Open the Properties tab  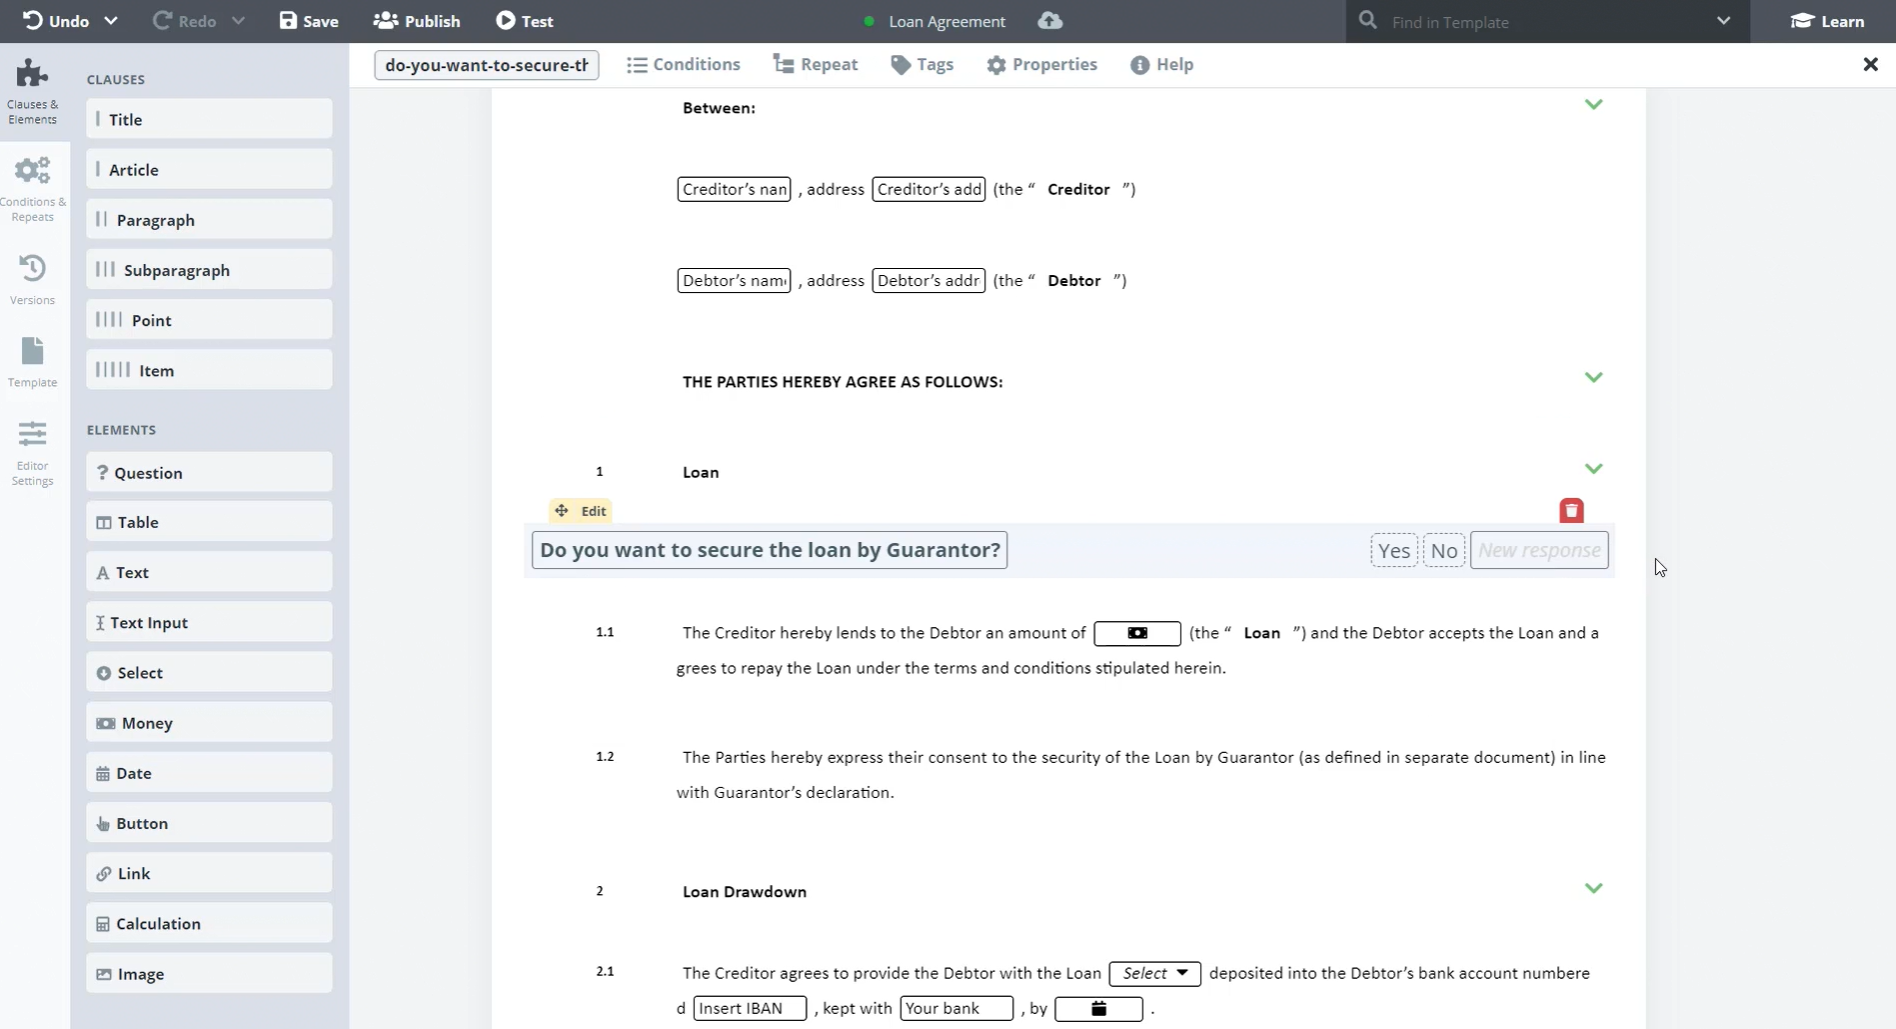coord(1042,65)
